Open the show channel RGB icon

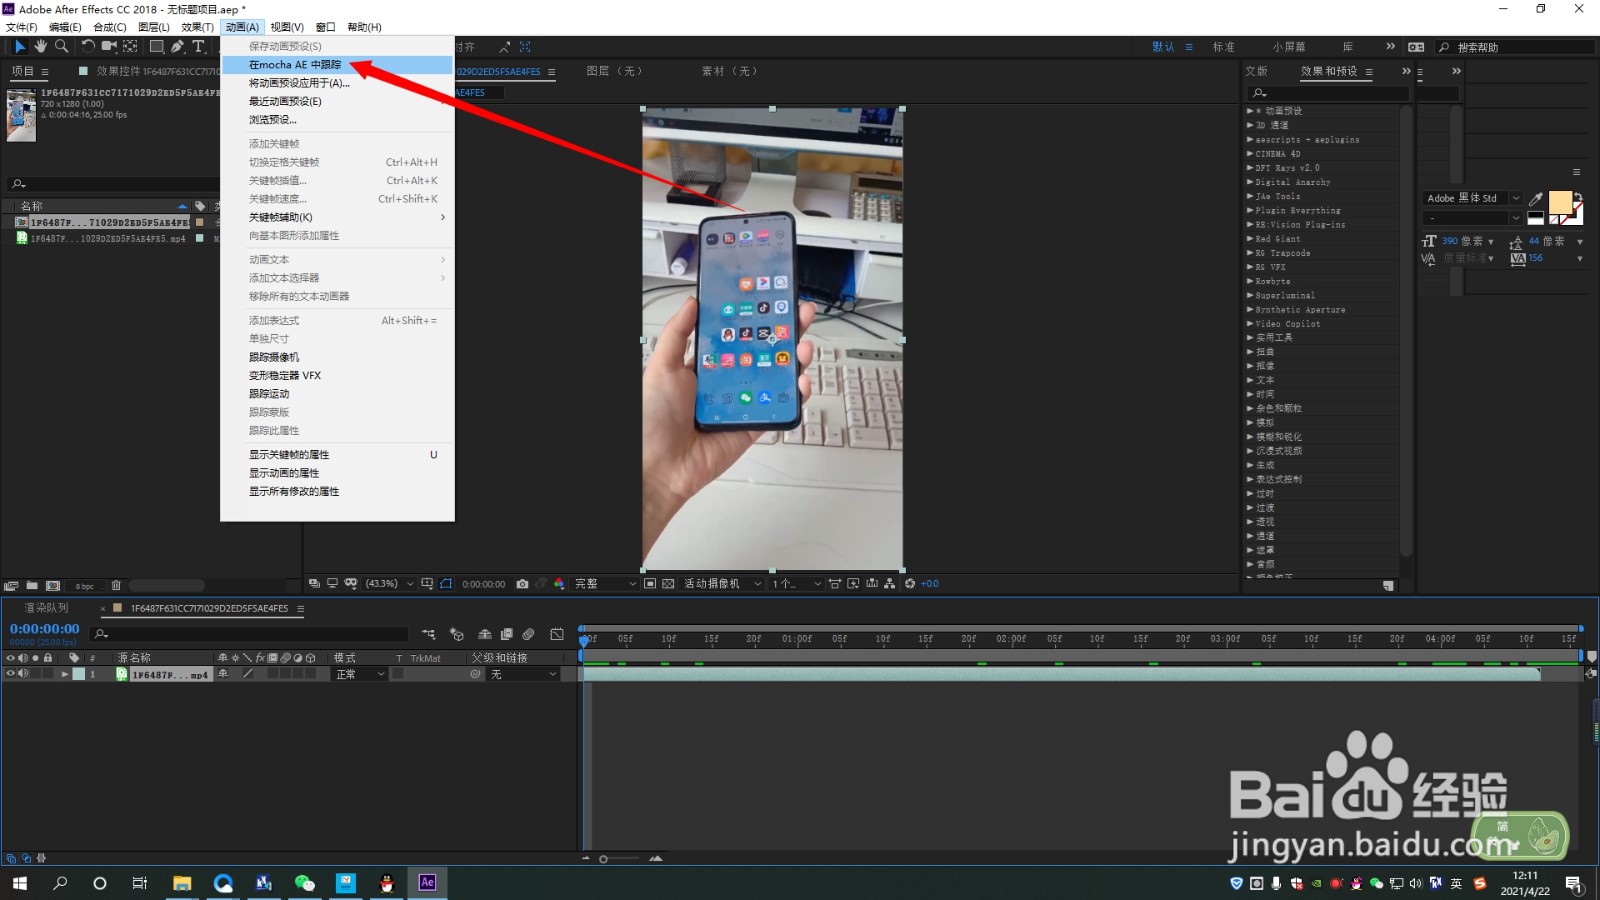559,584
